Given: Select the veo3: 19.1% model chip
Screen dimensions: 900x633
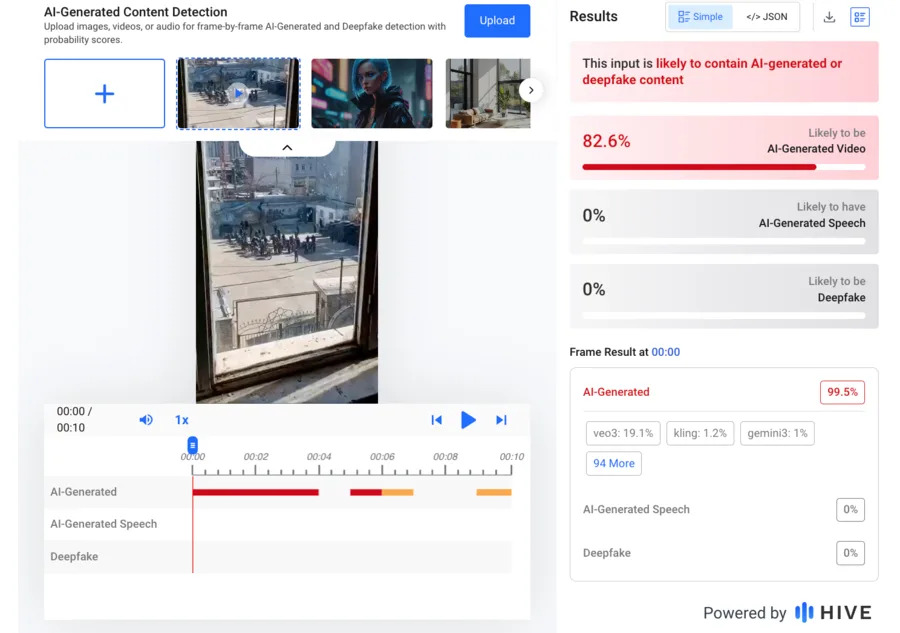Looking at the screenshot, I should [620, 433].
